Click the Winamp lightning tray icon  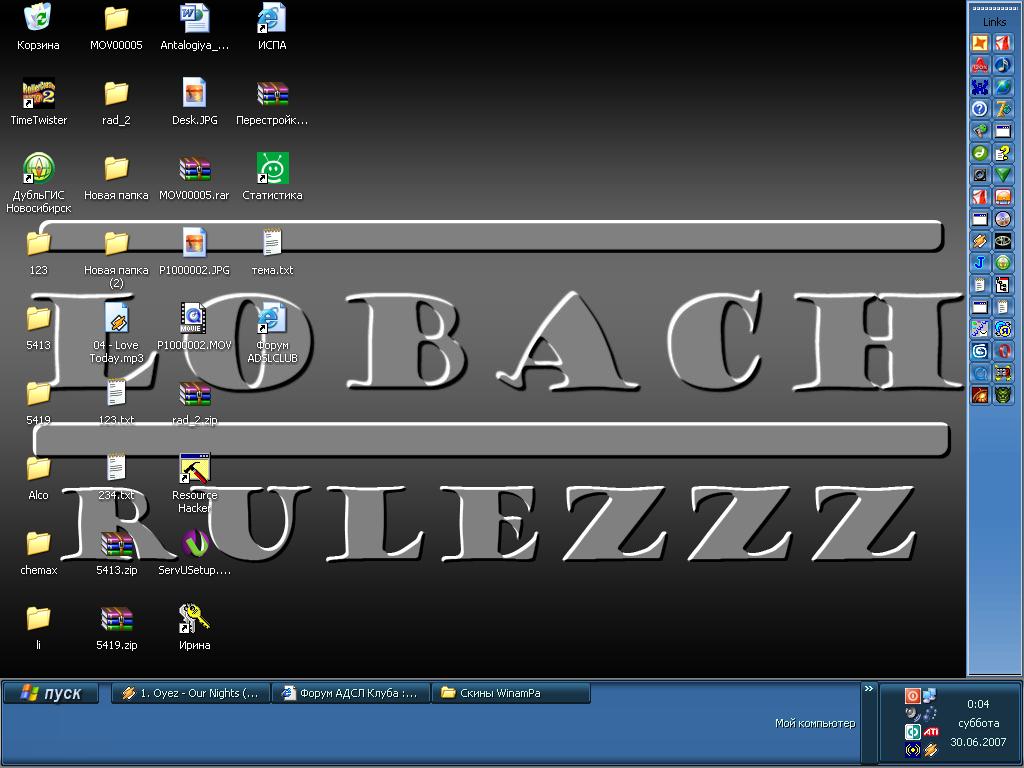click(931, 750)
